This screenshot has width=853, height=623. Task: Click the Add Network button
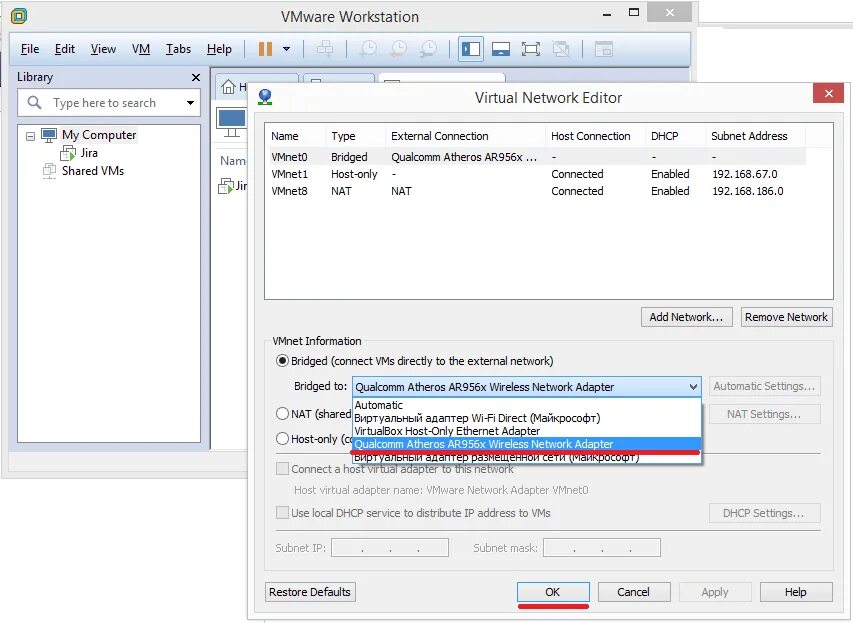coord(687,317)
